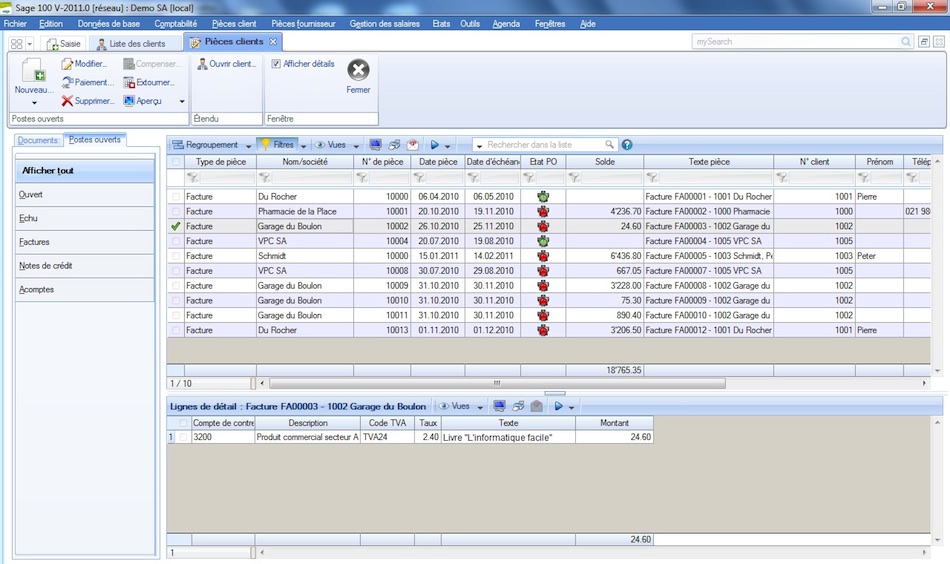Tick the checkbox for invoice 10004 VPC SA

pos(176,241)
